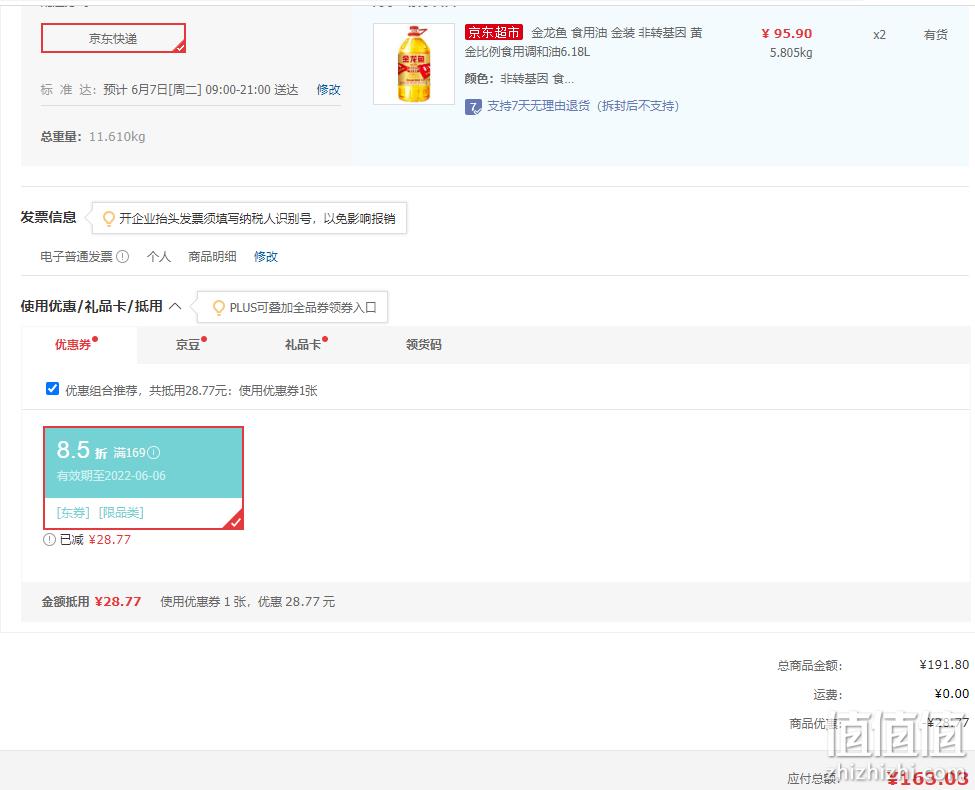Image resolution: width=975 pixels, height=790 pixels.
Task: Open the cooking oil product thumbnail
Action: pos(414,63)
